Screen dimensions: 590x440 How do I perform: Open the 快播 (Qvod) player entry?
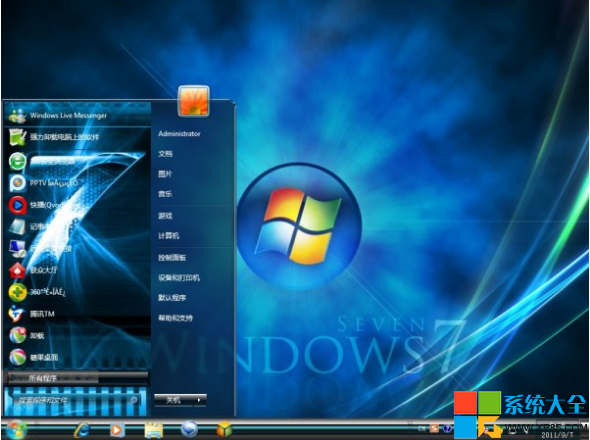tap(77, 205)
